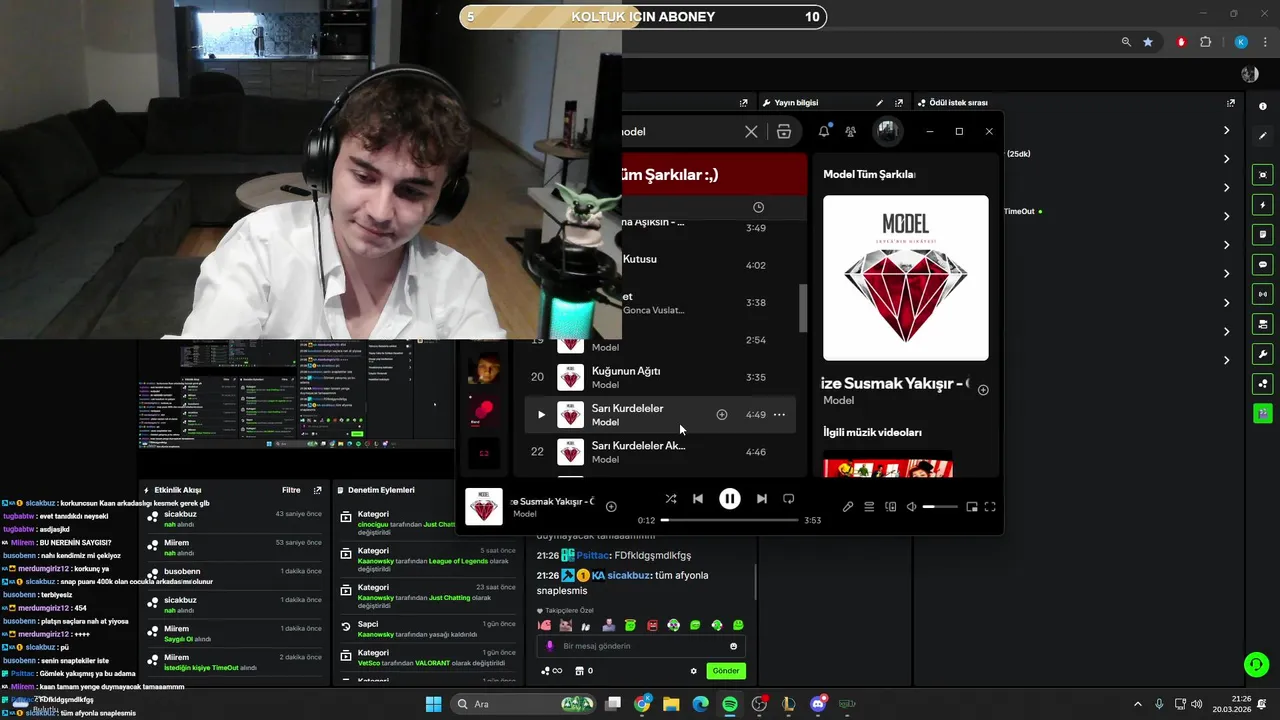Open pink blob playlist in Spotify library
This screenshot has width=1280, height=720.
[484, 411]
